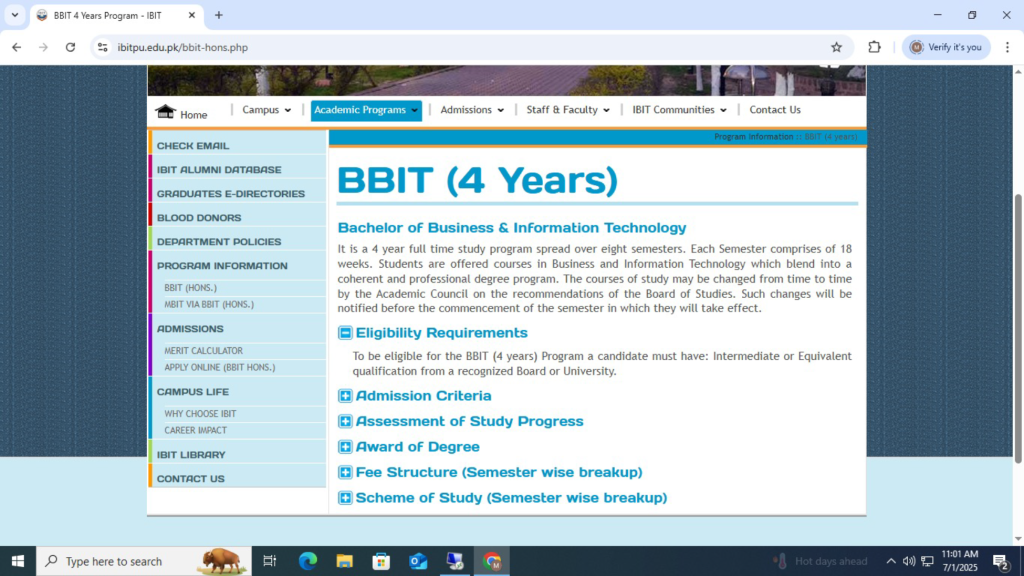The height and width of the screenshot is (576, 1024).
Task: Open the tab search chevron
Action: (x=14, y=15)
